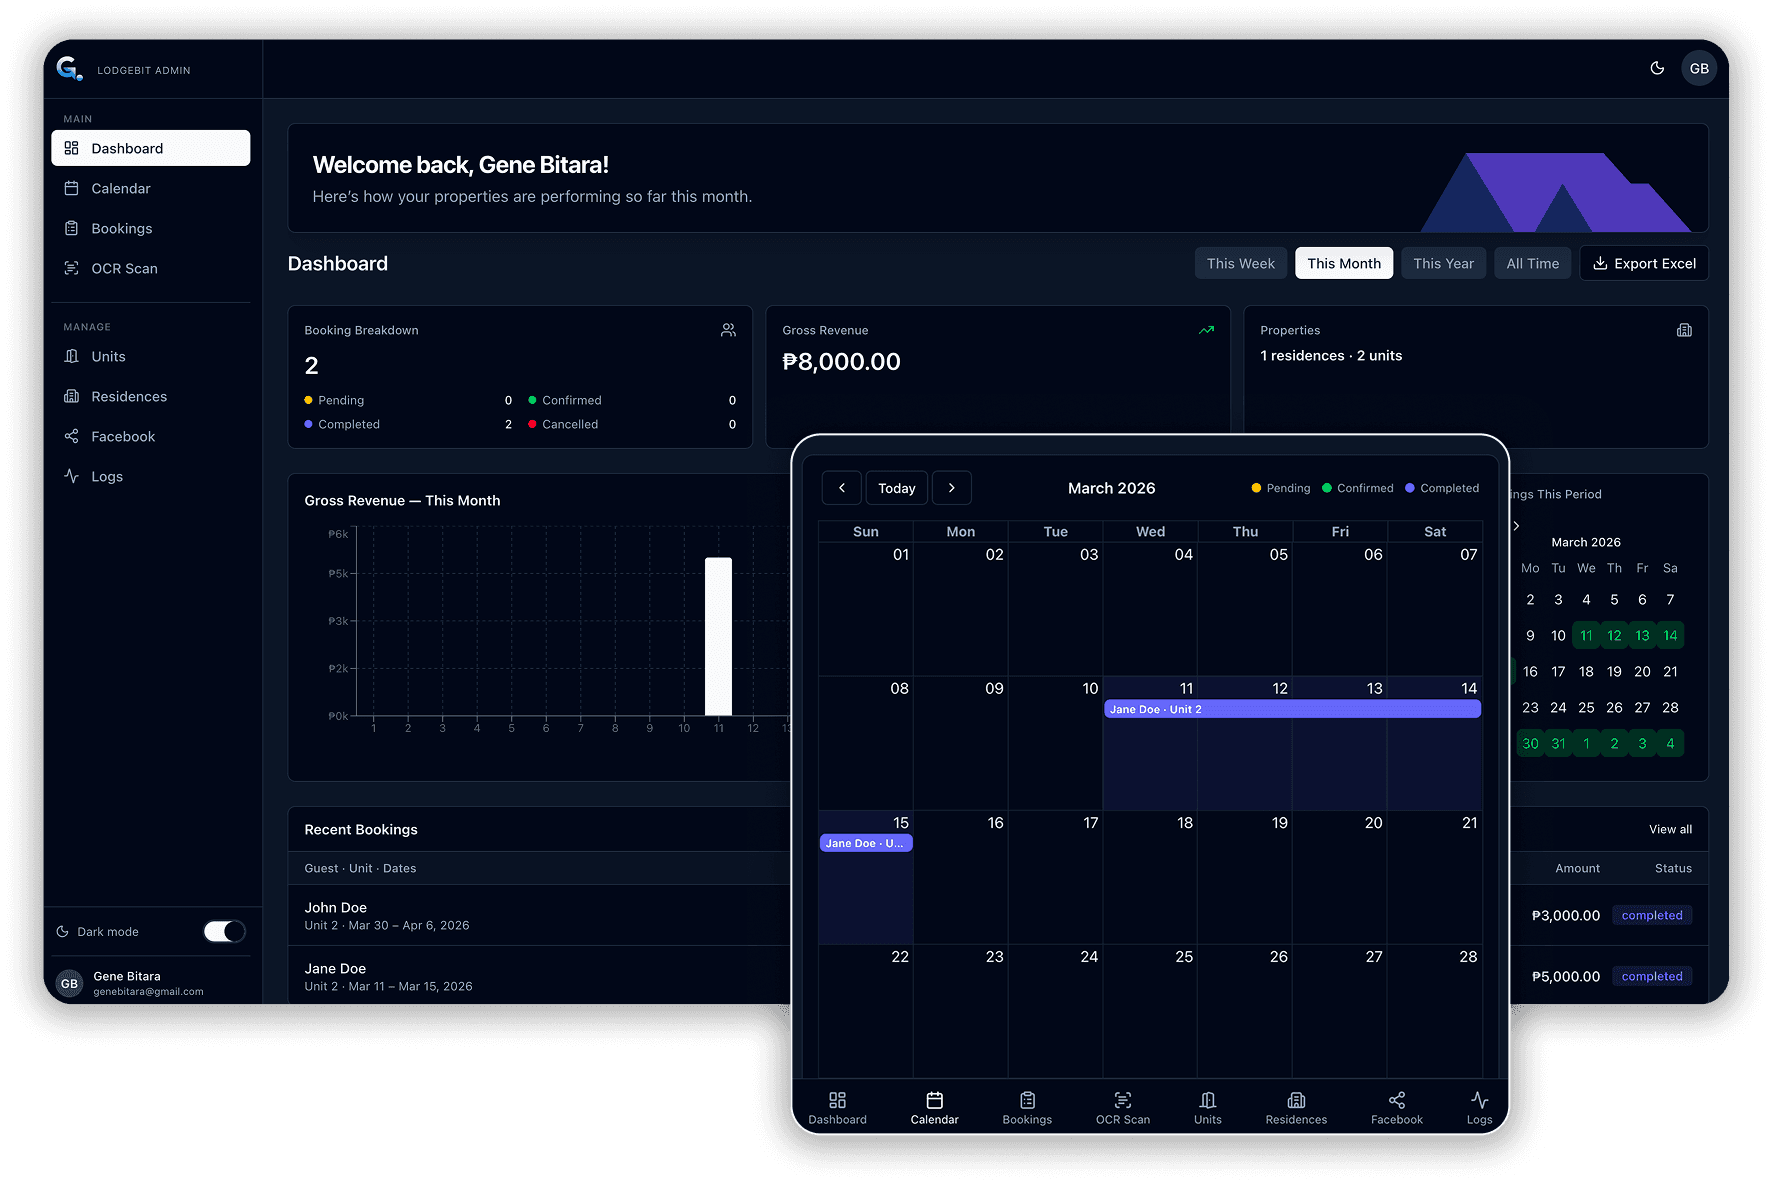The width and height of the screenshot is (1773, 1183).
Task: Open Residences from the Manage section
Action: click(128, 396)
